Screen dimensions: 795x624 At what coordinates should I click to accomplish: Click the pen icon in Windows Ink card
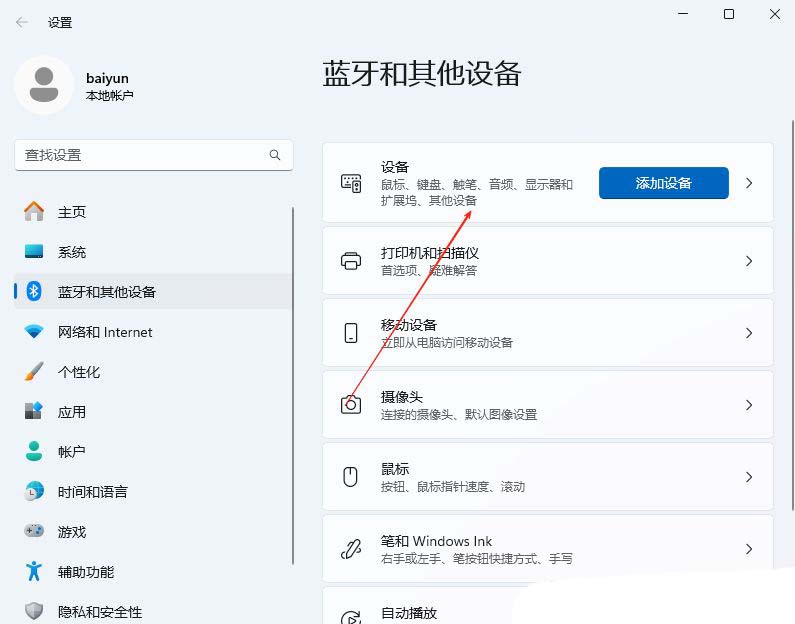[x=351, y=549]
